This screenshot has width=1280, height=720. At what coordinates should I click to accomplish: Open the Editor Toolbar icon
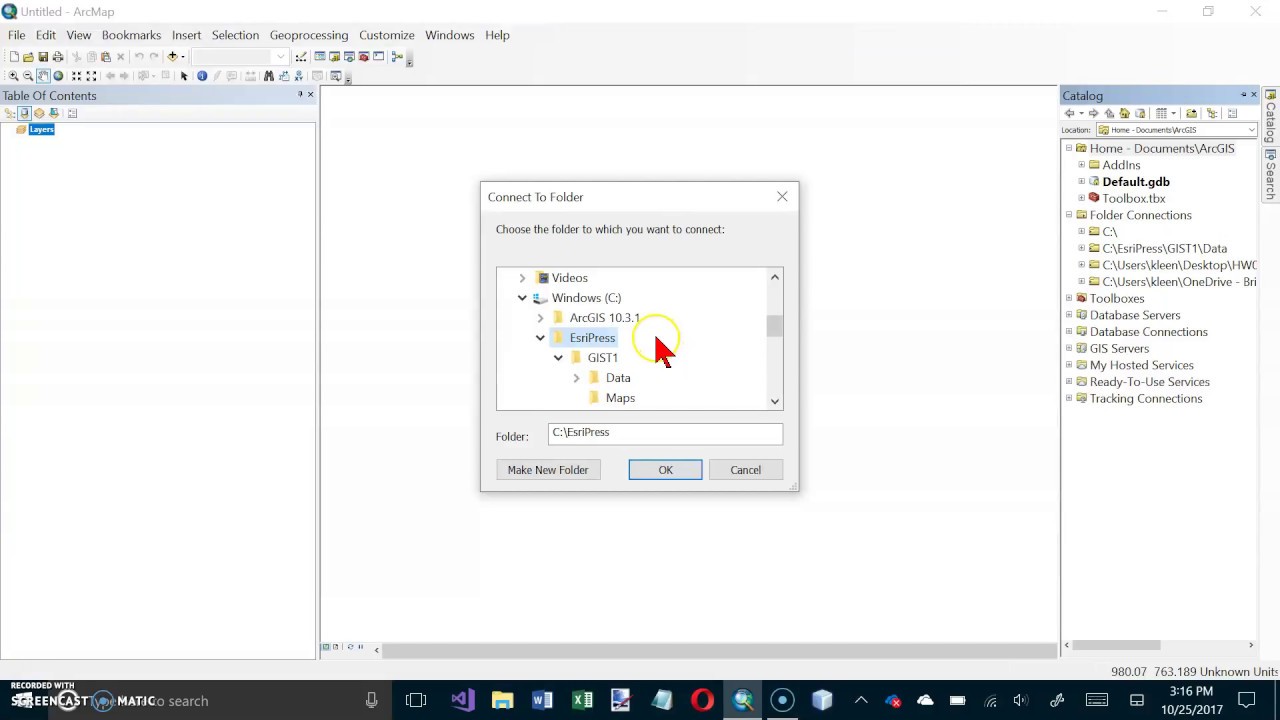(x=301, y=57)
